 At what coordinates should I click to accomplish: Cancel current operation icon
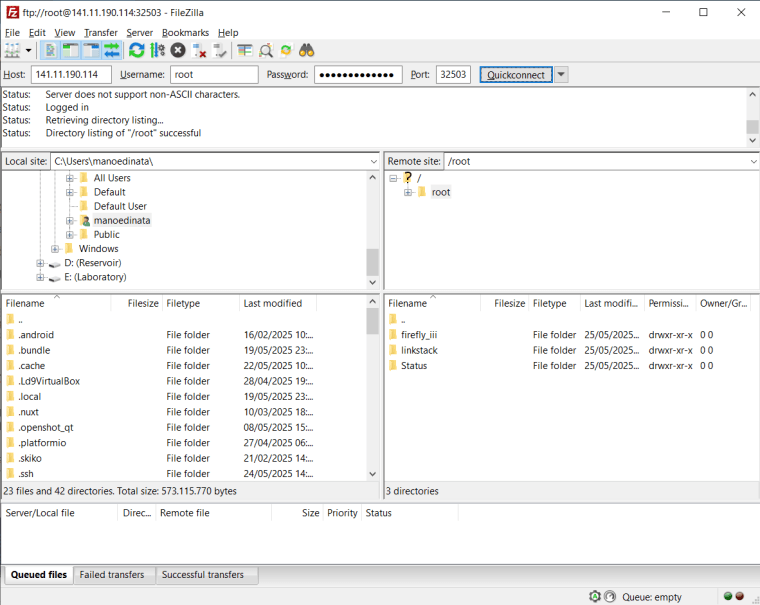(178, 50)
